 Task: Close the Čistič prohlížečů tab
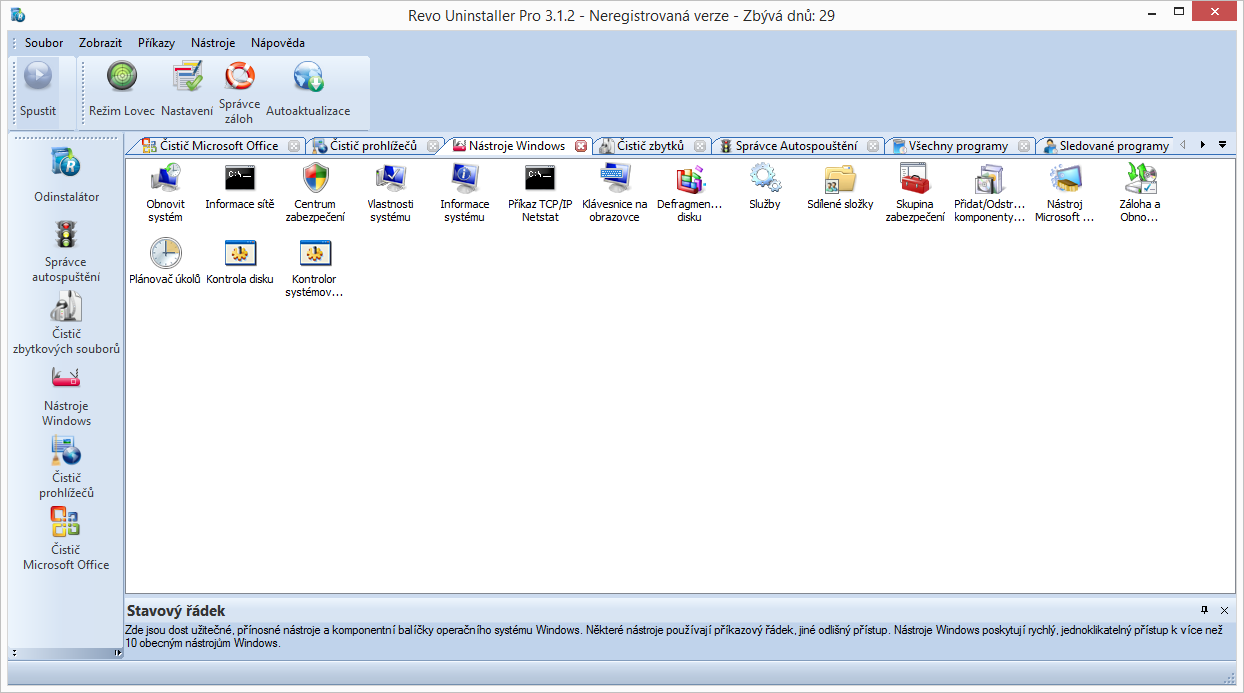[x=432, y=146]
